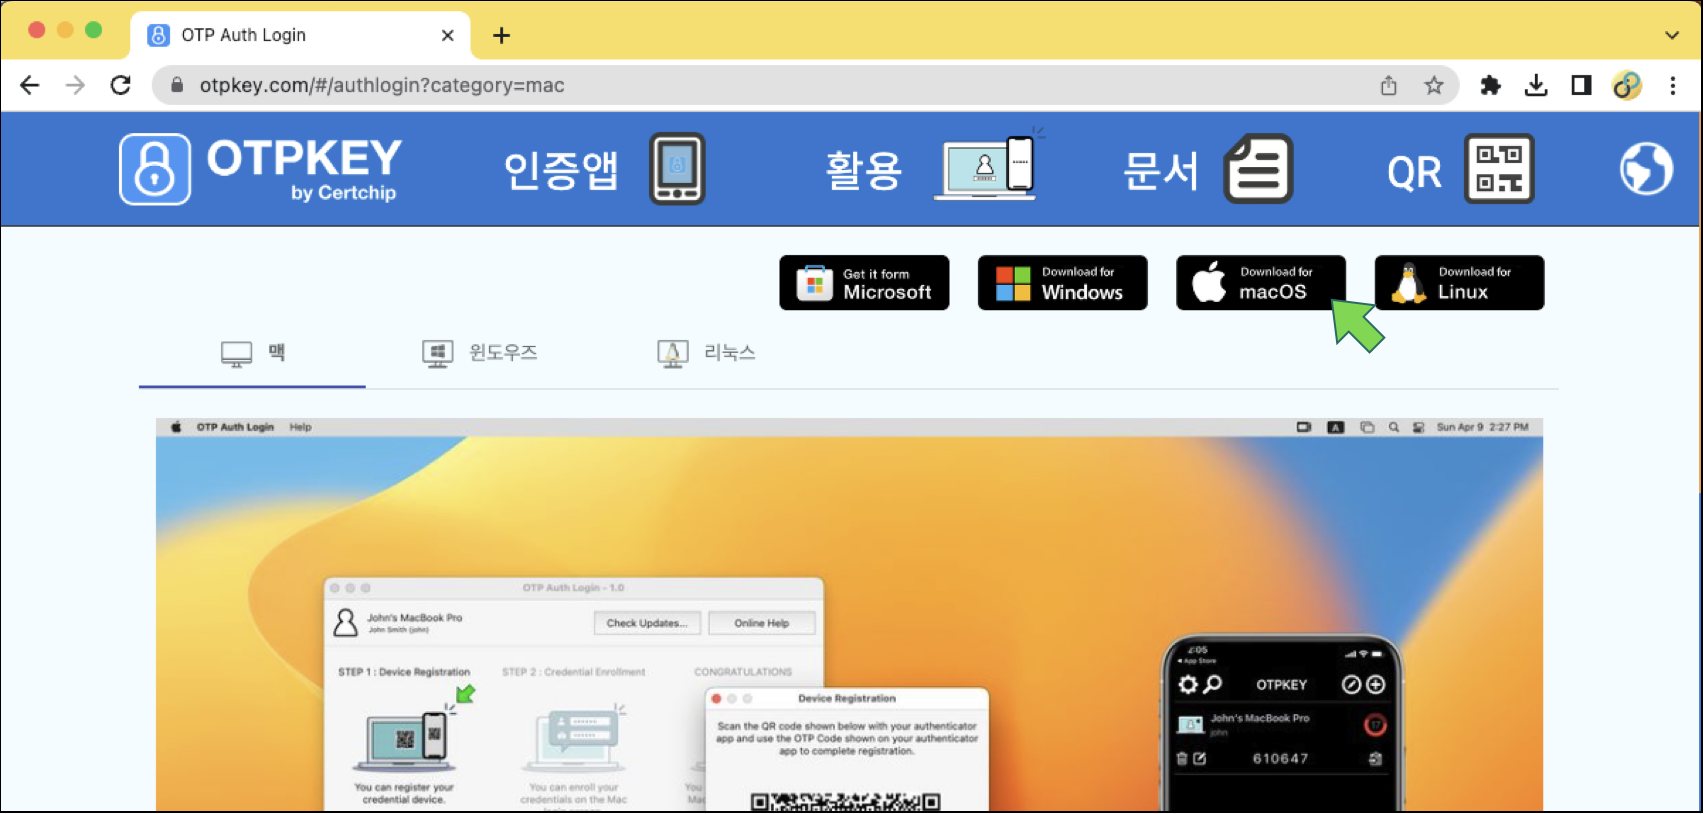Open the browser downloads icon
The height and width of the screenshot is (814, 1704).
tap(1536, 86)
